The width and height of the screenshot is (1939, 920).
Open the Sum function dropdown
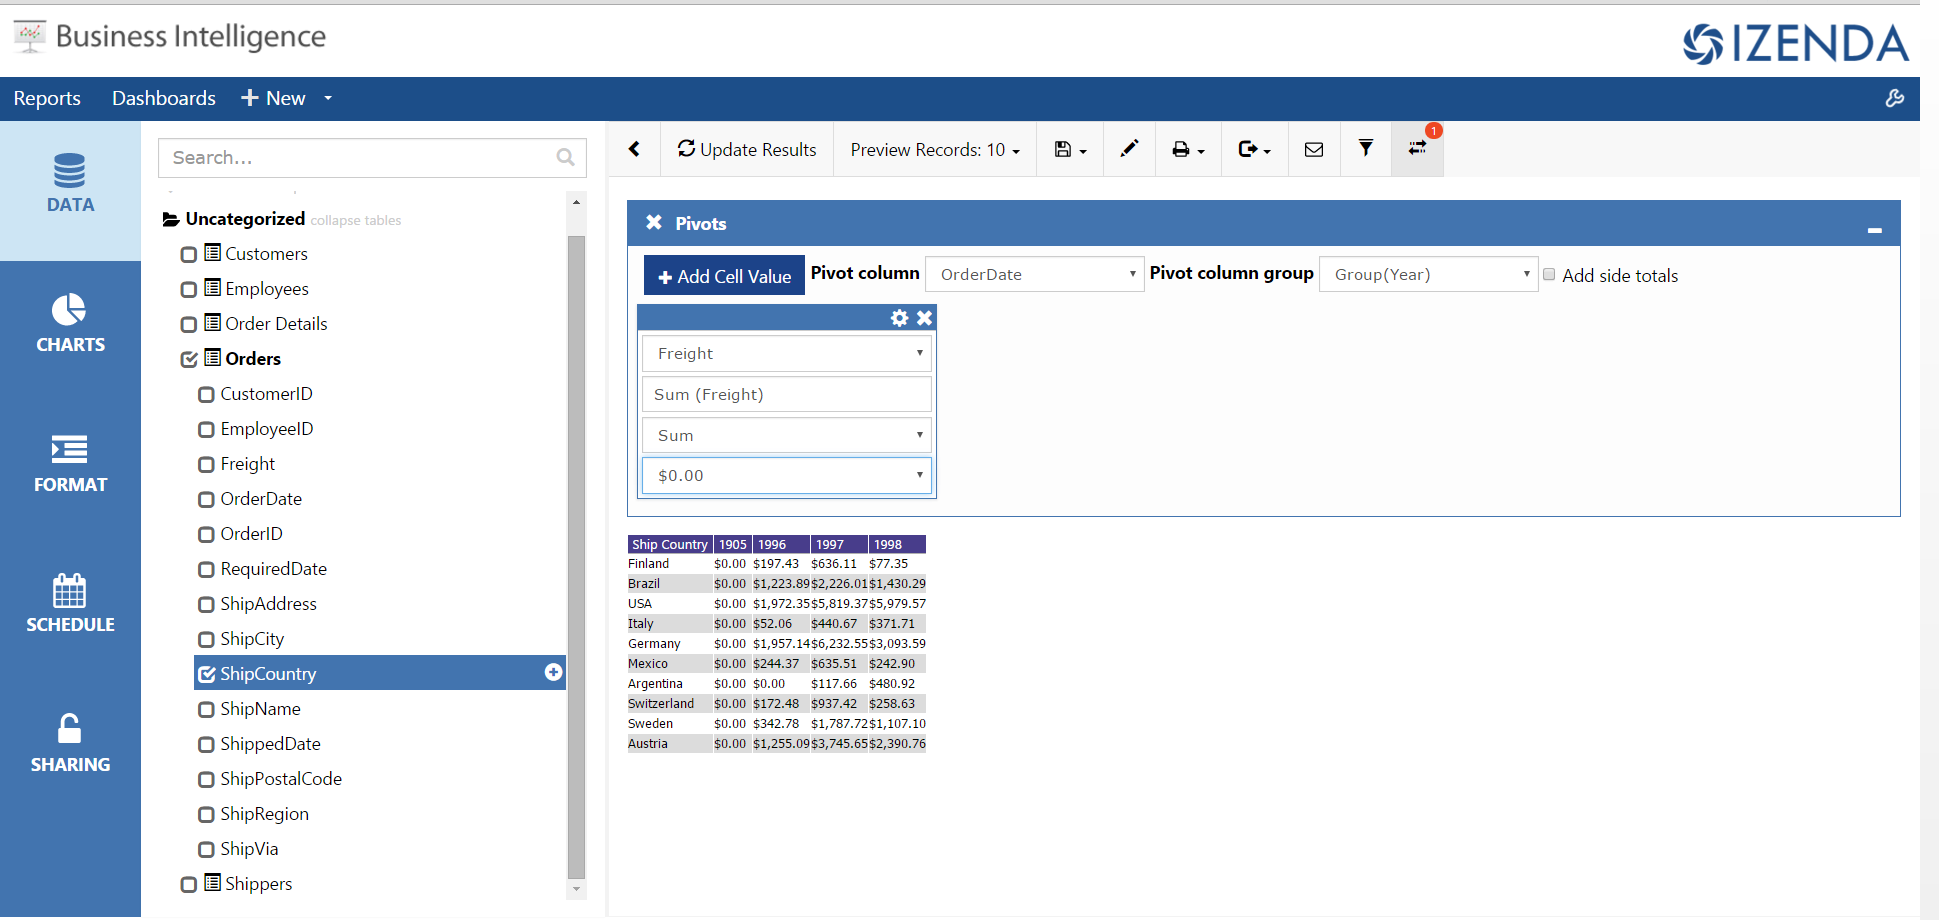click(787, 435)
